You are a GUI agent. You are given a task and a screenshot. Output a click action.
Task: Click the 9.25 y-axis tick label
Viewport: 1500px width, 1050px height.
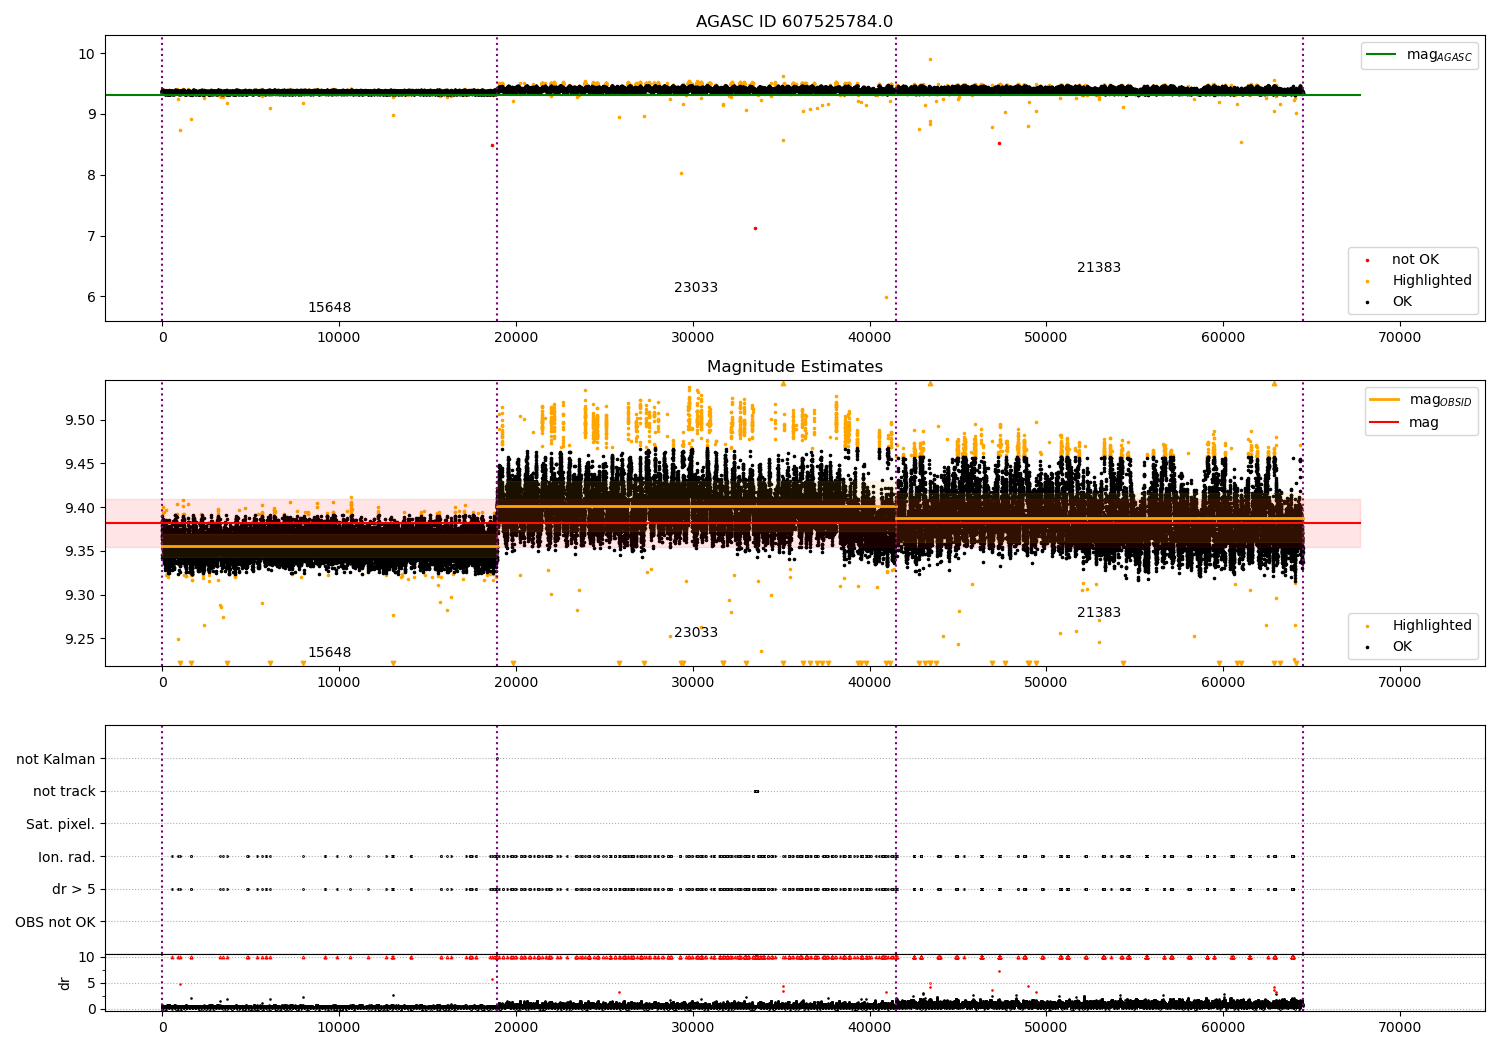[x=80, y=640]
